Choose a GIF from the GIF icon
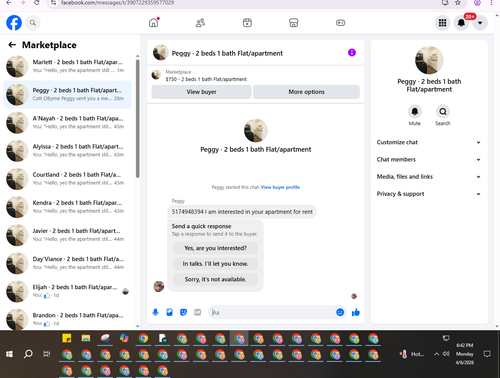The image size is (500, 378). click(198, 312)
